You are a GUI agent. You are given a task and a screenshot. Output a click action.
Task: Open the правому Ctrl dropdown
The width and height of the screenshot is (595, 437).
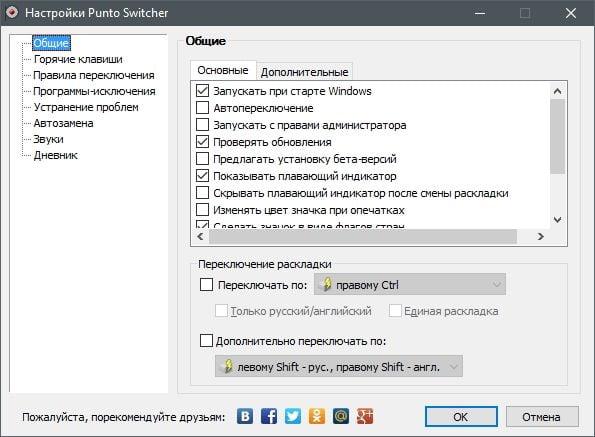pos(410,284)
